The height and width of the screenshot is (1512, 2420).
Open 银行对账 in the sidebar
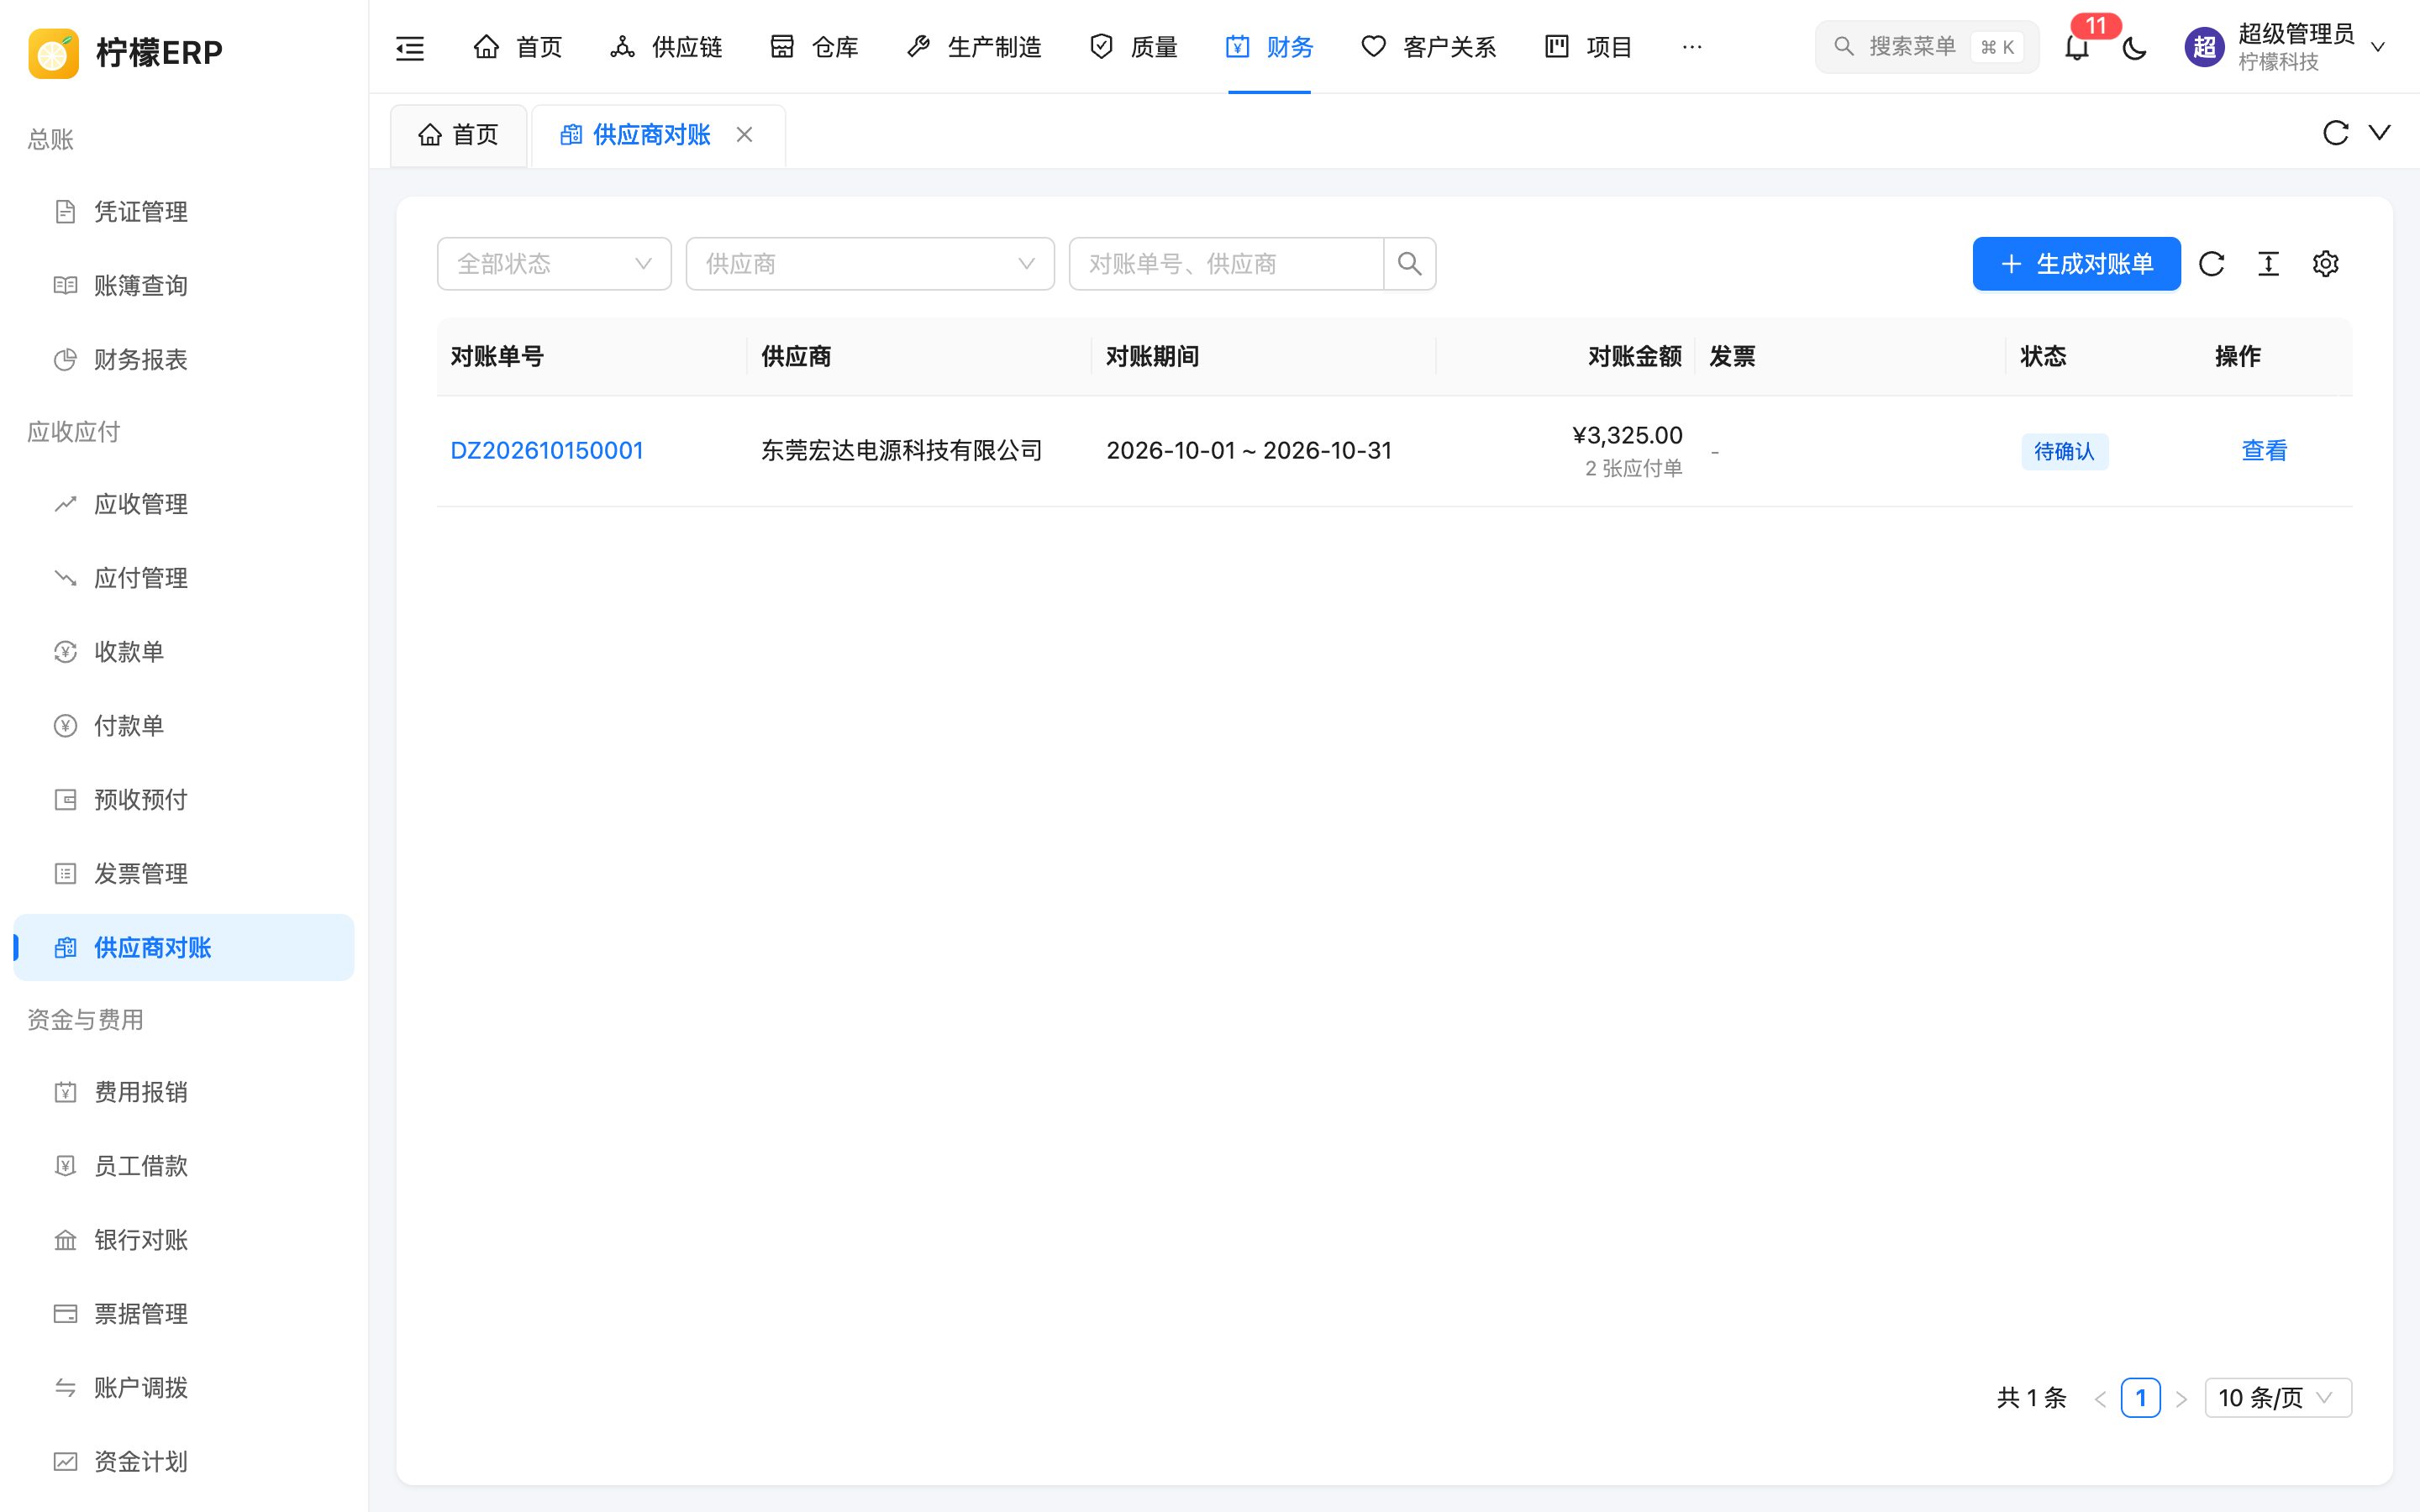[184, 1240]
